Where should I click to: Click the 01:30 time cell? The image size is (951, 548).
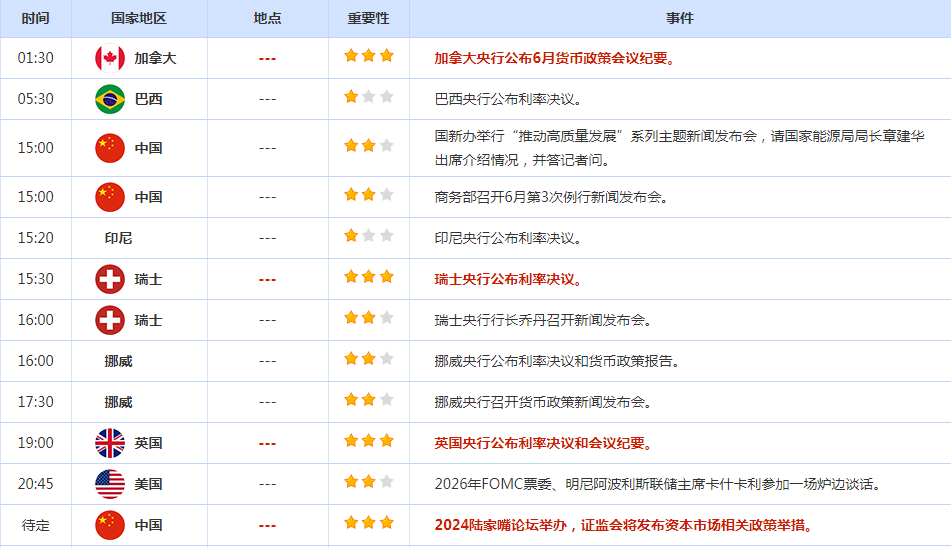click(x=35, y=58)
